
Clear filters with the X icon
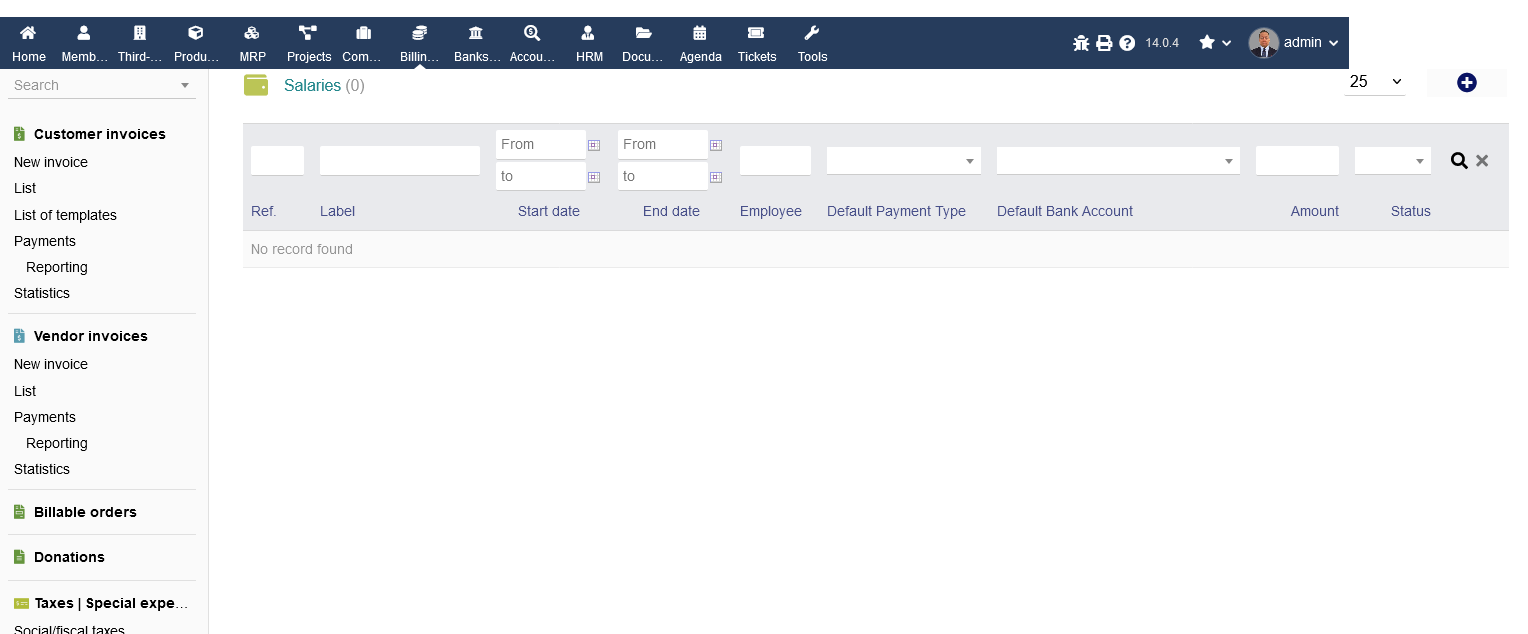(x=1482, y=161)
